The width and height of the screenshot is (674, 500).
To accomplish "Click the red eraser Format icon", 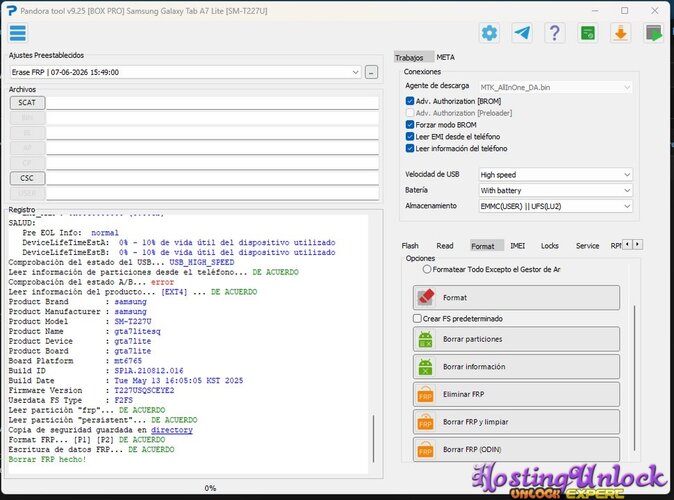I will click(x=426, y=298).
